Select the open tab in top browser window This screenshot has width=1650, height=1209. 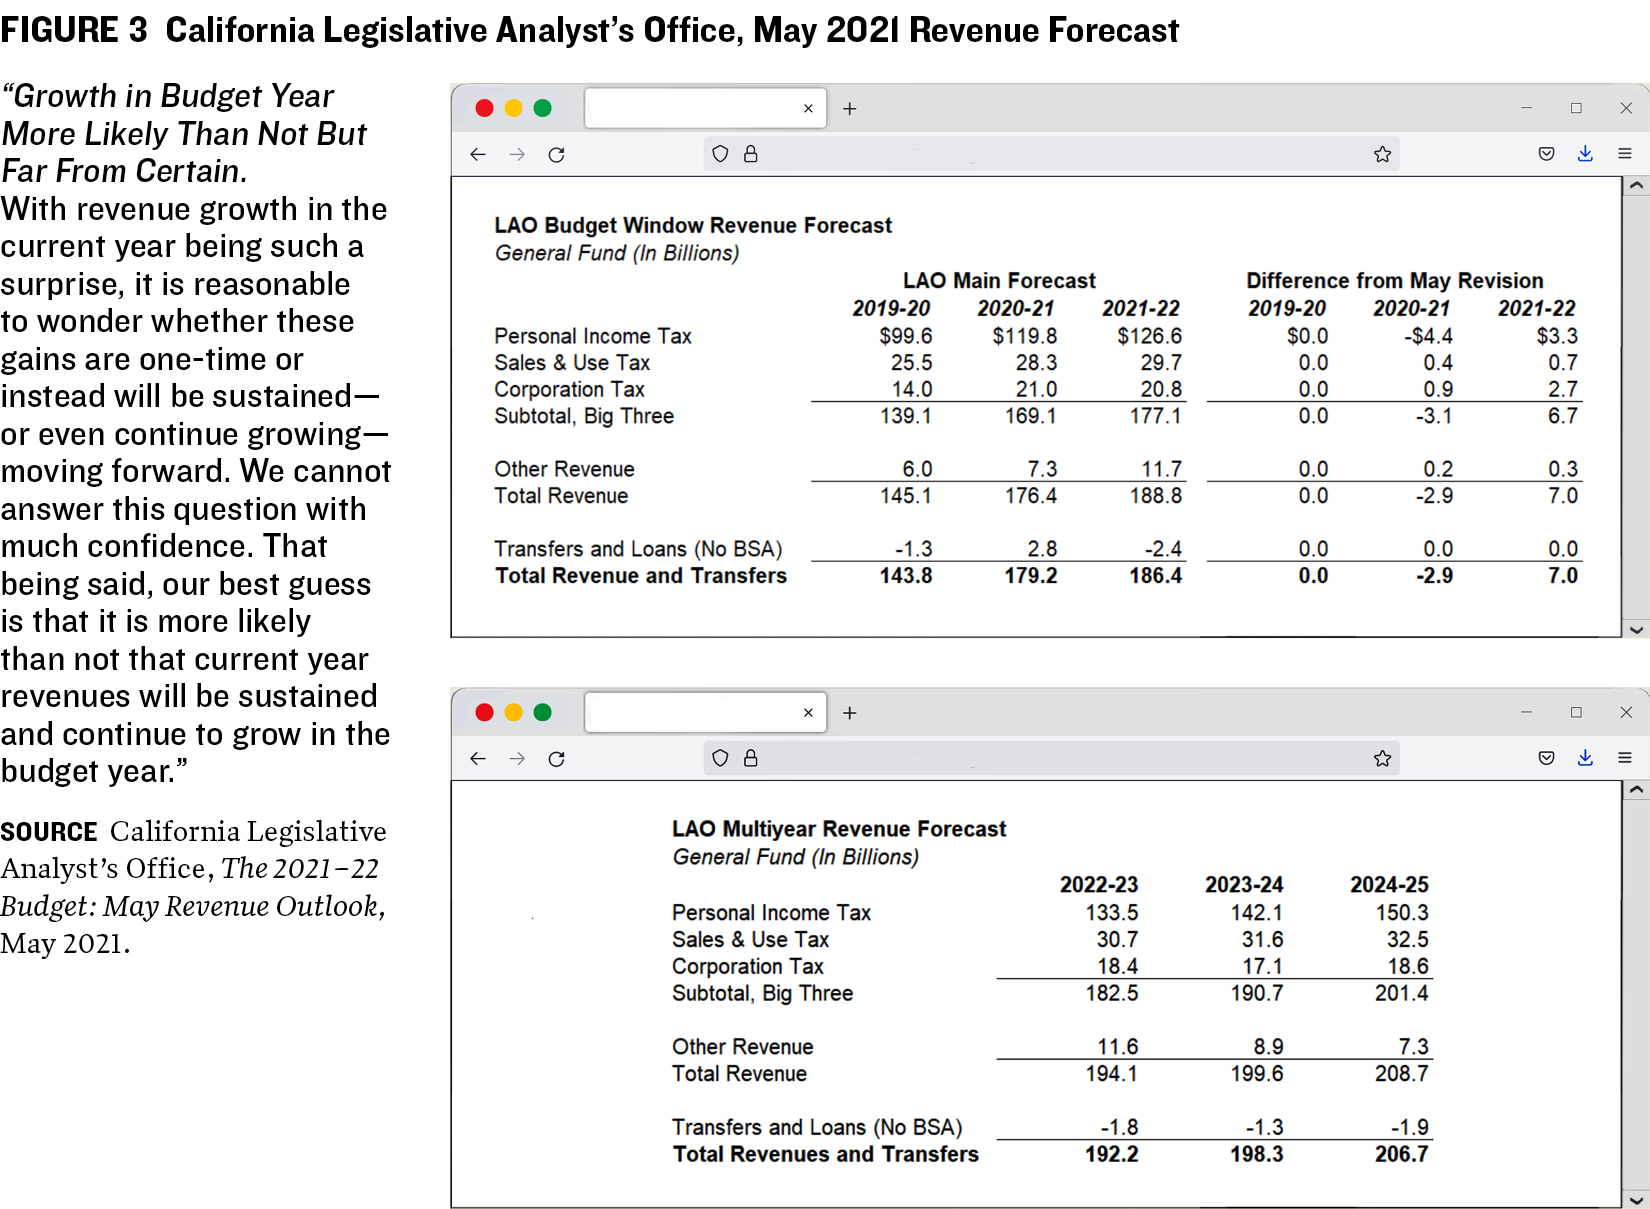click(705, 108)
